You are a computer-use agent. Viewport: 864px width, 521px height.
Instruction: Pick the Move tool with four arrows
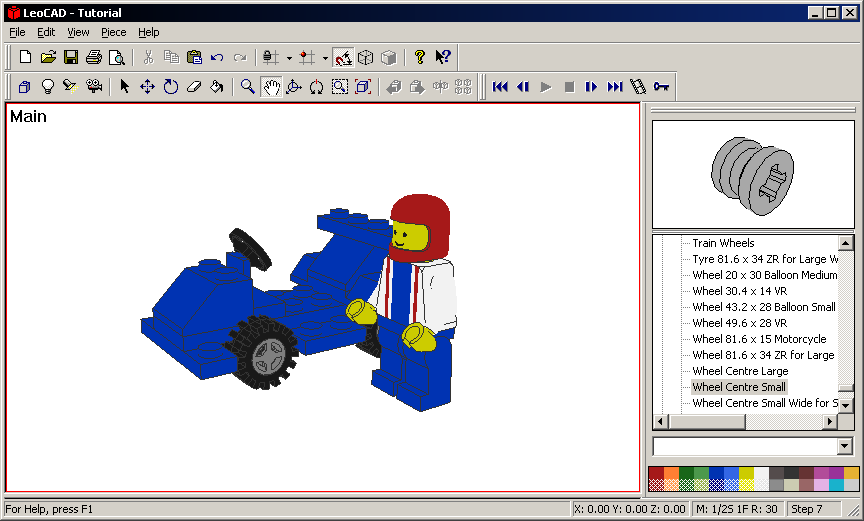(x=147, y=87)
